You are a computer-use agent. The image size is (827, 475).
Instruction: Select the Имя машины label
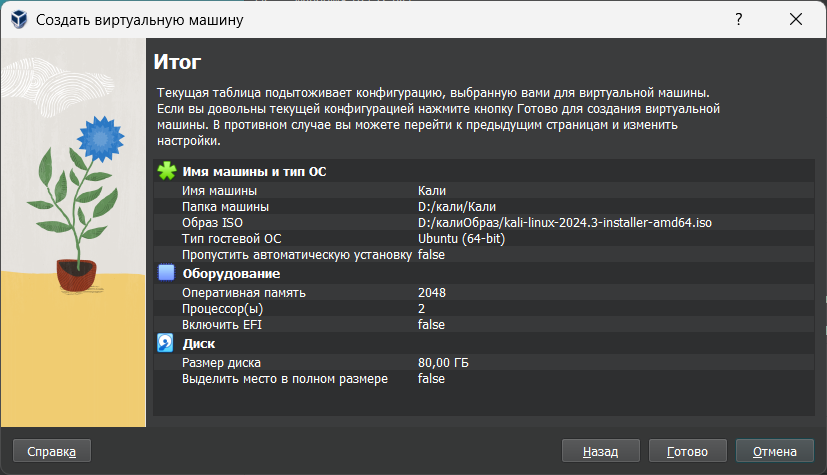tap(219, 190)
